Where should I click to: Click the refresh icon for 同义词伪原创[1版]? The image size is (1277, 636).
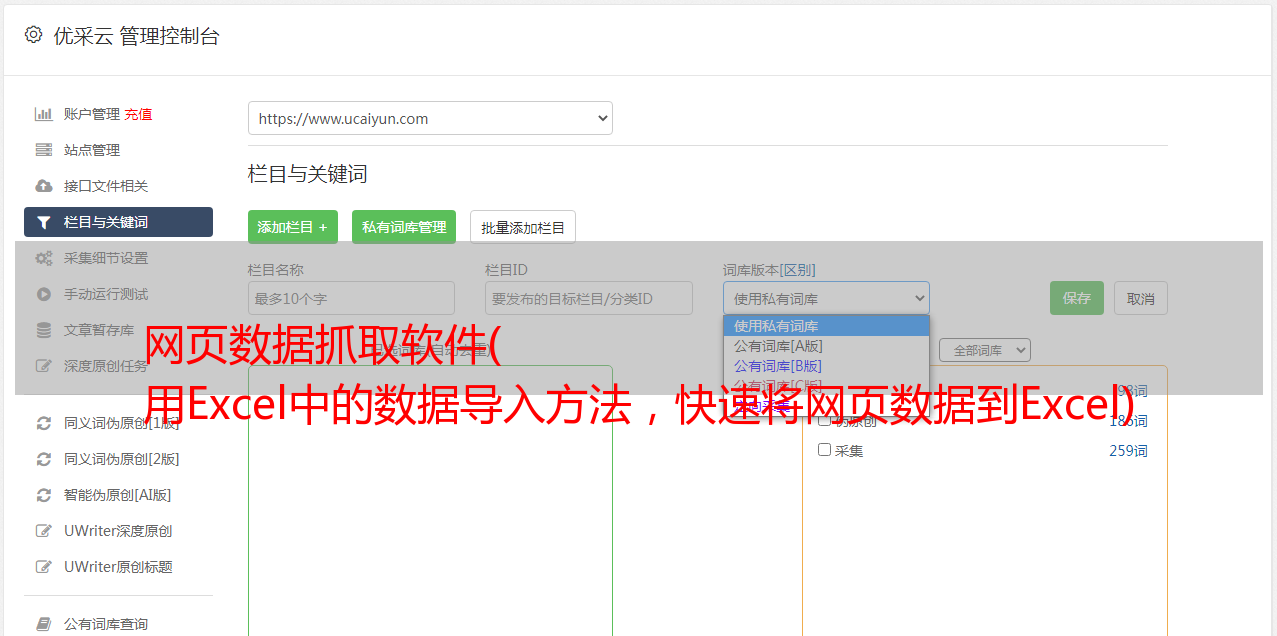pyautogui.click(x=44, y=423)
